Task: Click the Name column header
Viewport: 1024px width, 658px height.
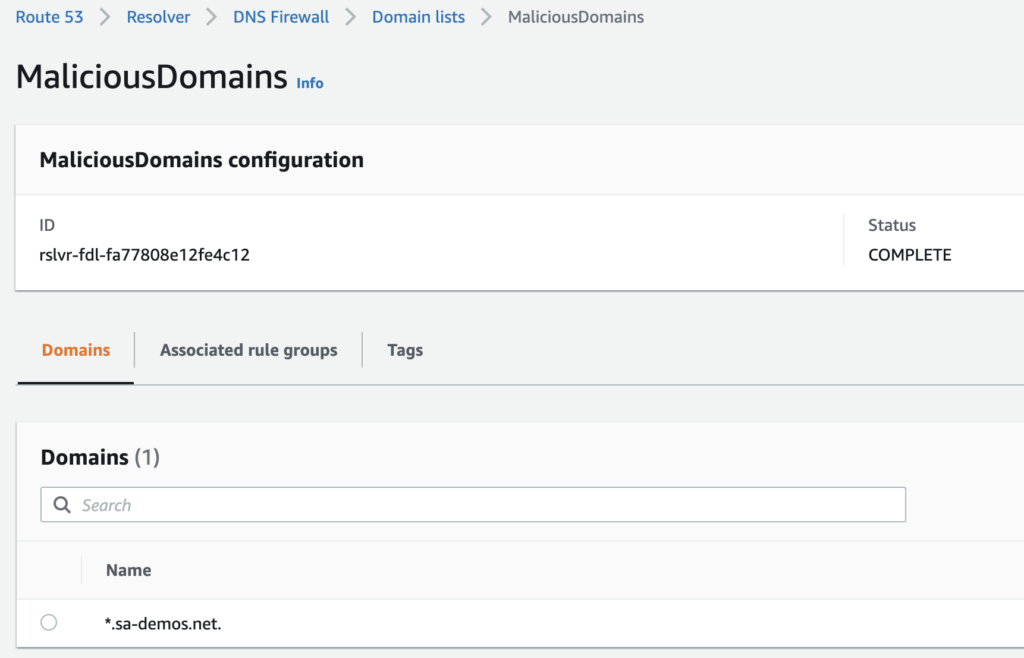Action: tap(129, 570)
